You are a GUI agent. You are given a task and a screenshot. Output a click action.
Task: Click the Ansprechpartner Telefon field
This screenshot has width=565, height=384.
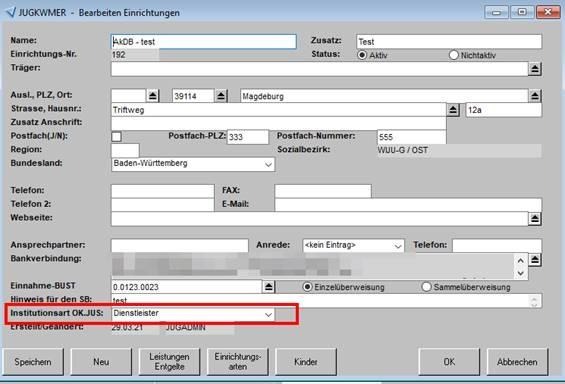click(497, 246)
